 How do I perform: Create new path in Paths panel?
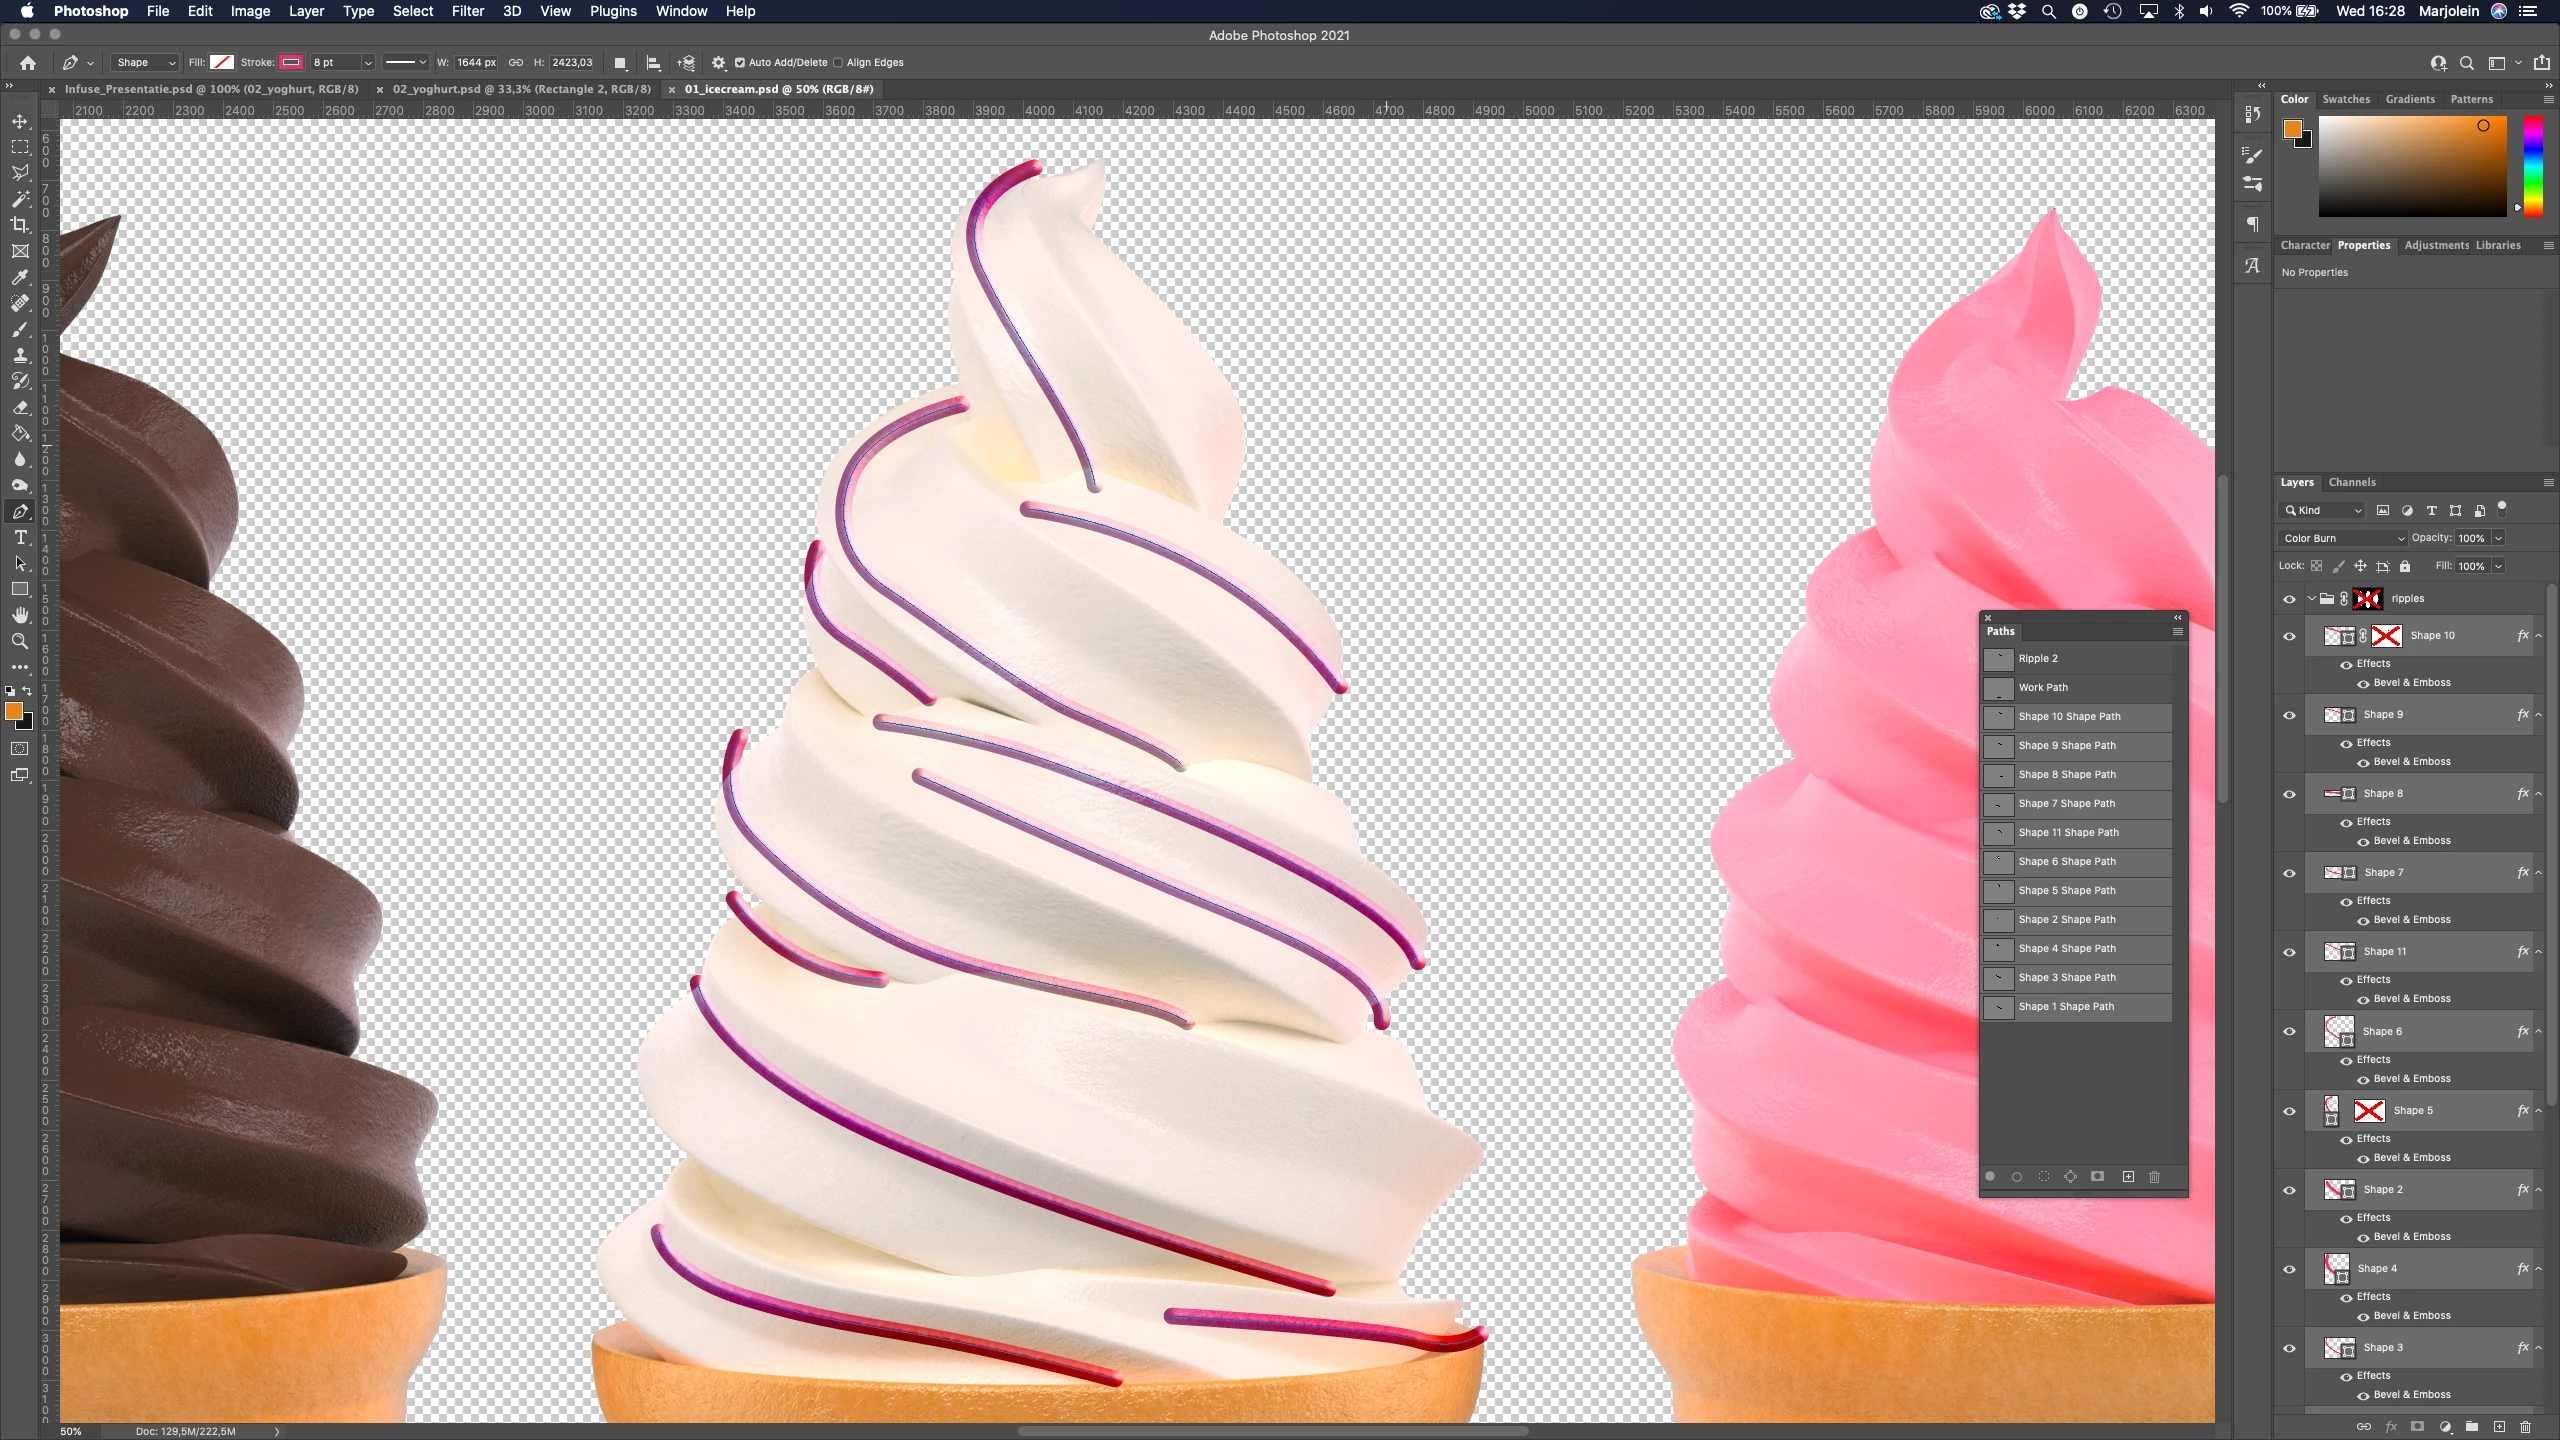click(x=2128, y=1177)
